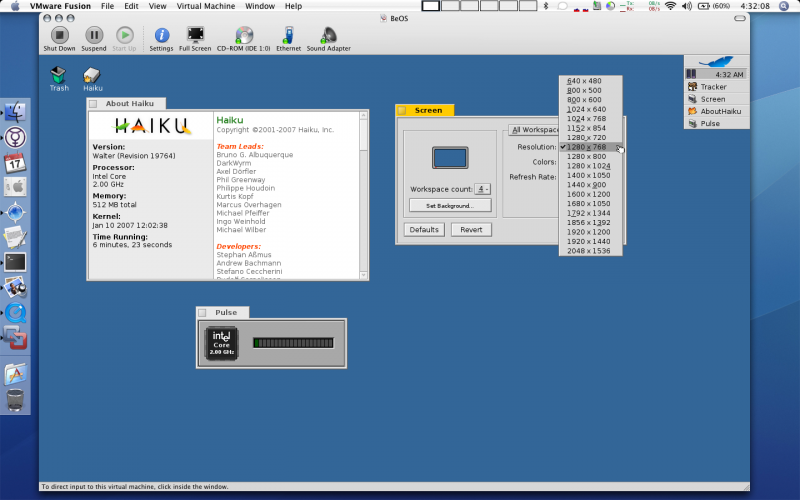This screenshot has height=500, width=800.
Task: Click the Screen window close box
Action: [x=402, y=110]
